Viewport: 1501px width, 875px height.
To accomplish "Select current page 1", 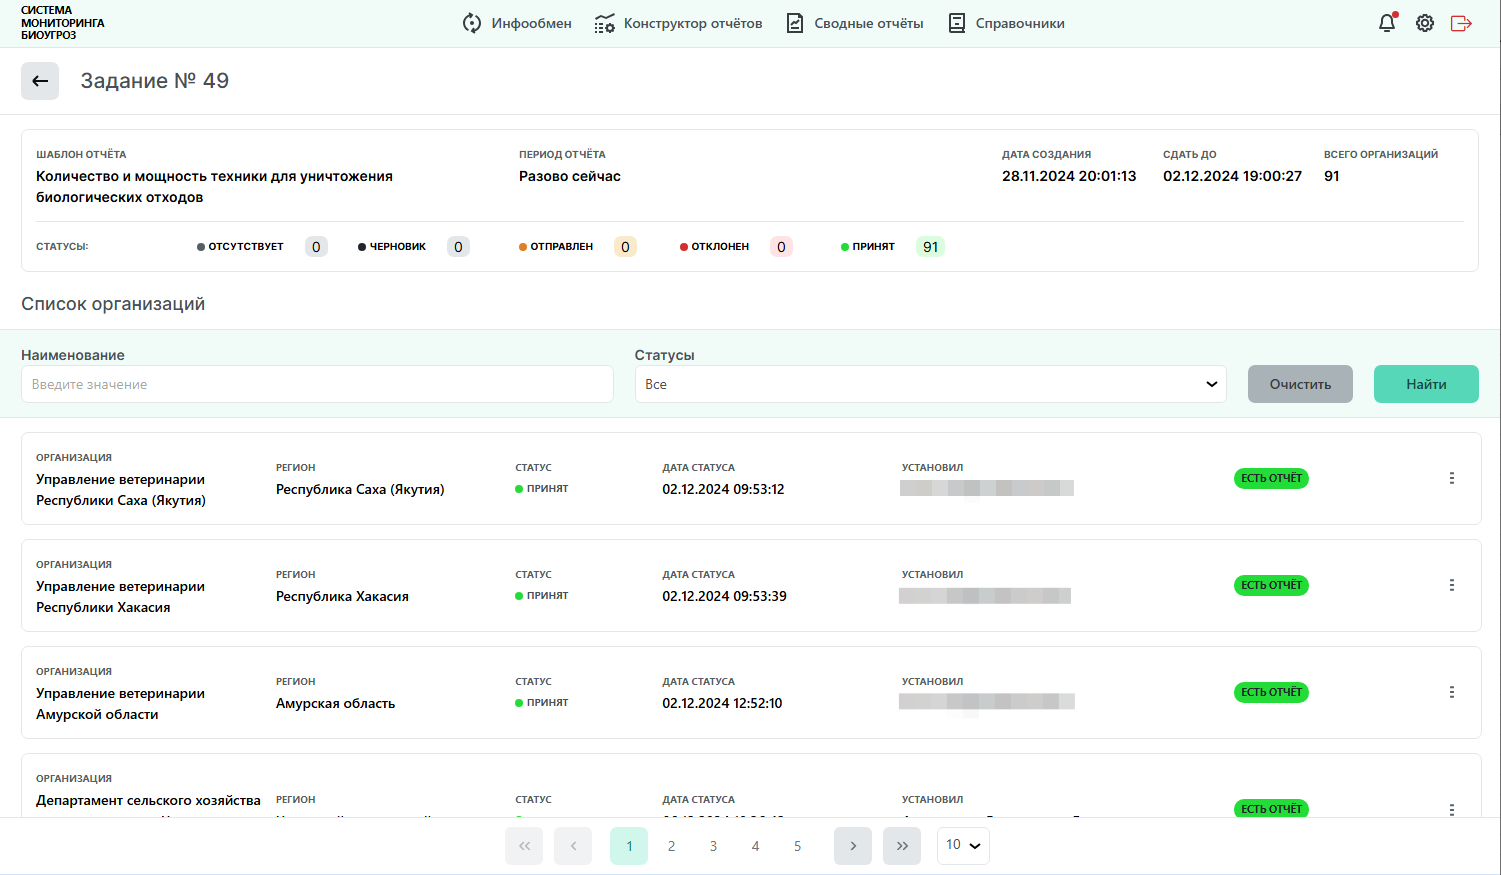I will click(629, 846).
